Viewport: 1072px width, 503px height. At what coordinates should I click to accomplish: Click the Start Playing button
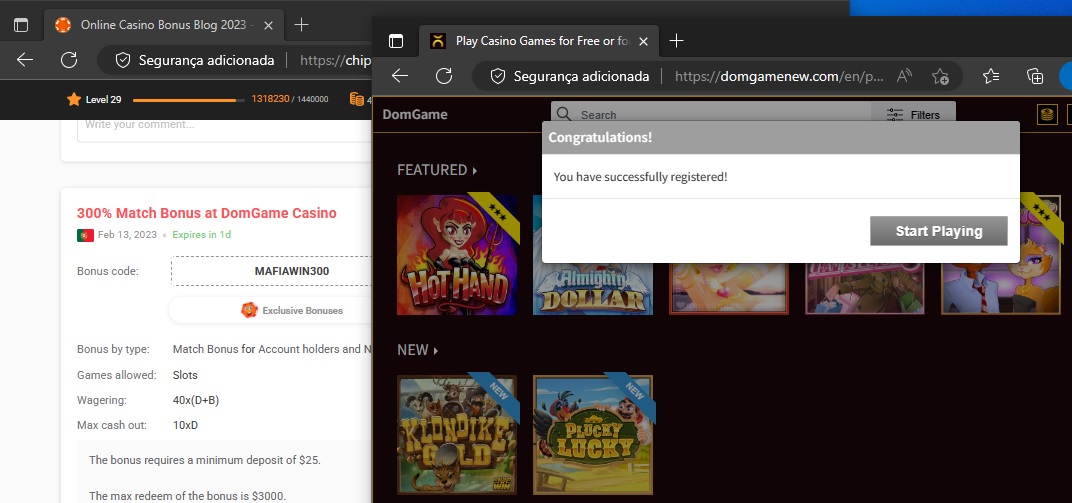click(x=938, y=231)
